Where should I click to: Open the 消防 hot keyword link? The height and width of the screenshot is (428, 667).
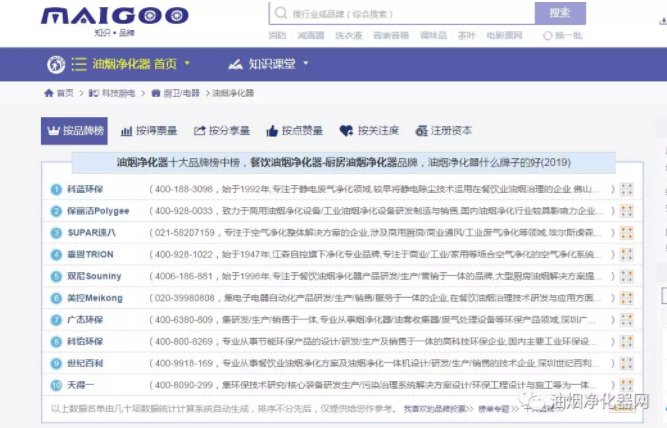click(277, 35)
